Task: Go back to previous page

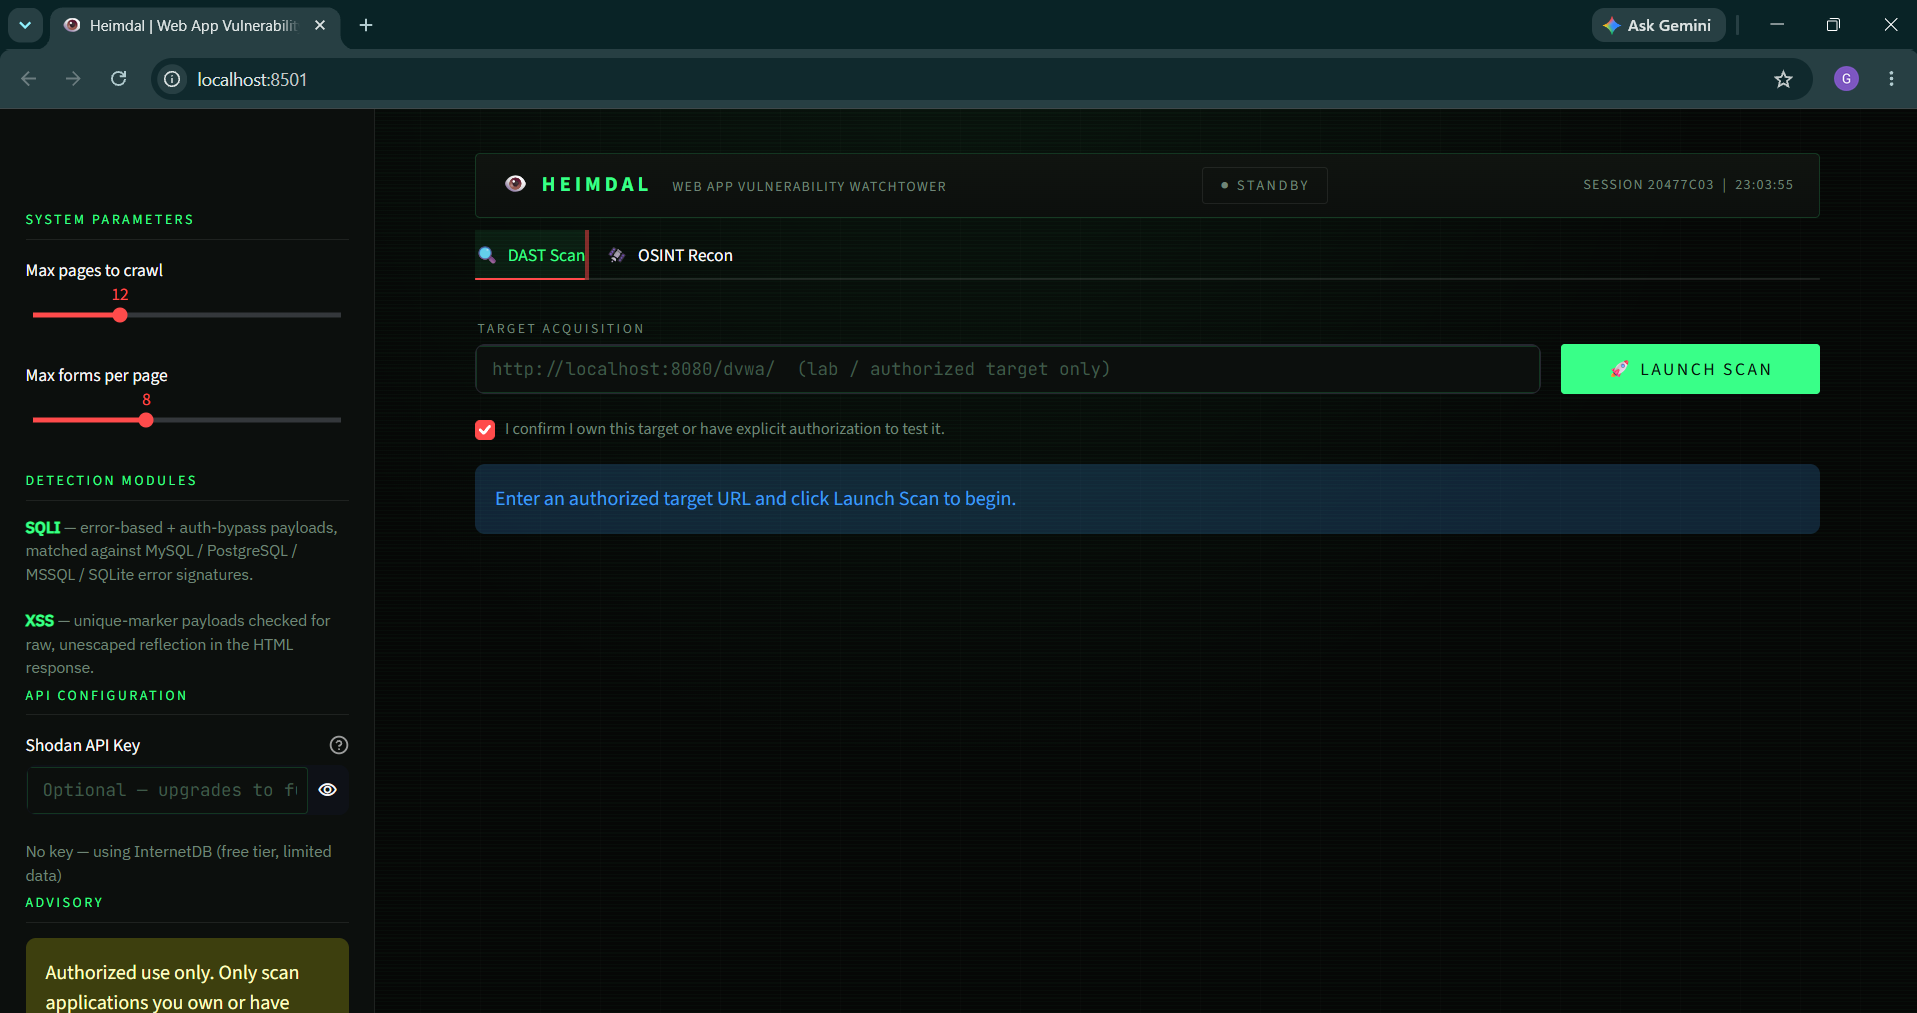Action: 29,79
